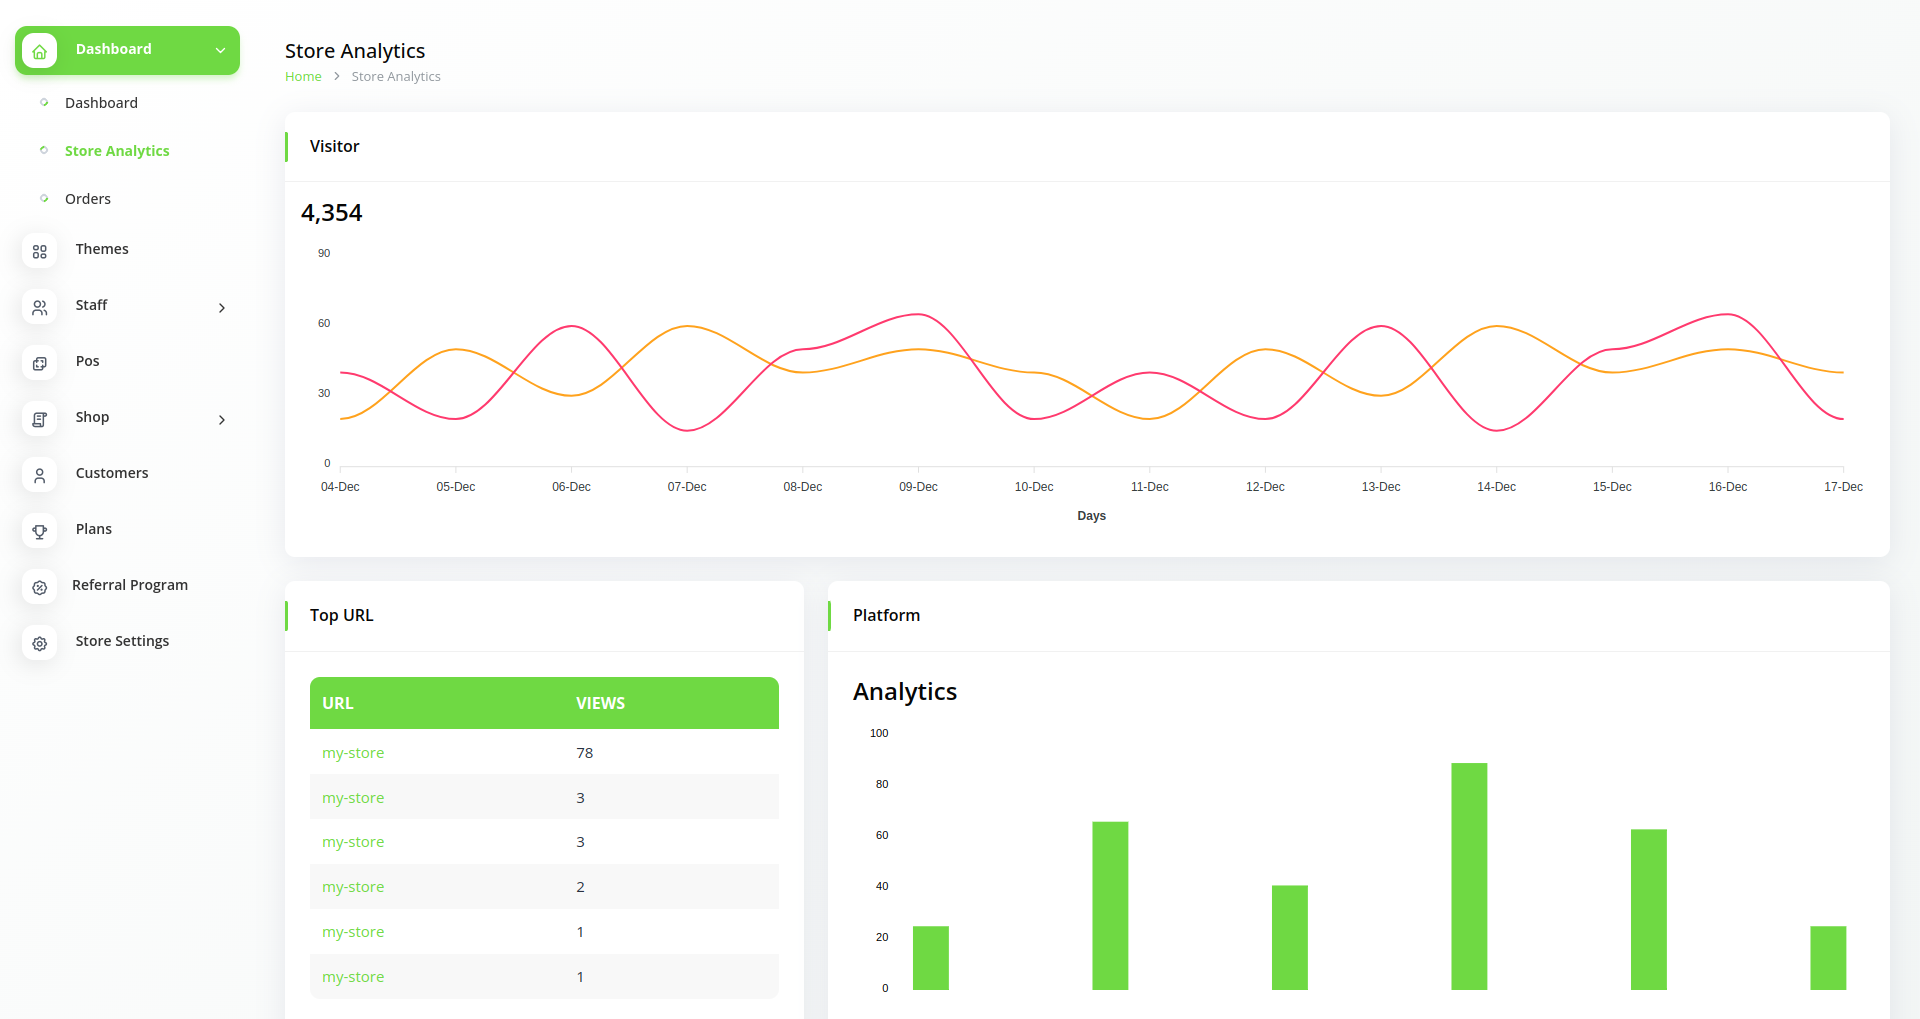Expand the Shop submenu arrow

pyautogui.click(x=222, y=420)
